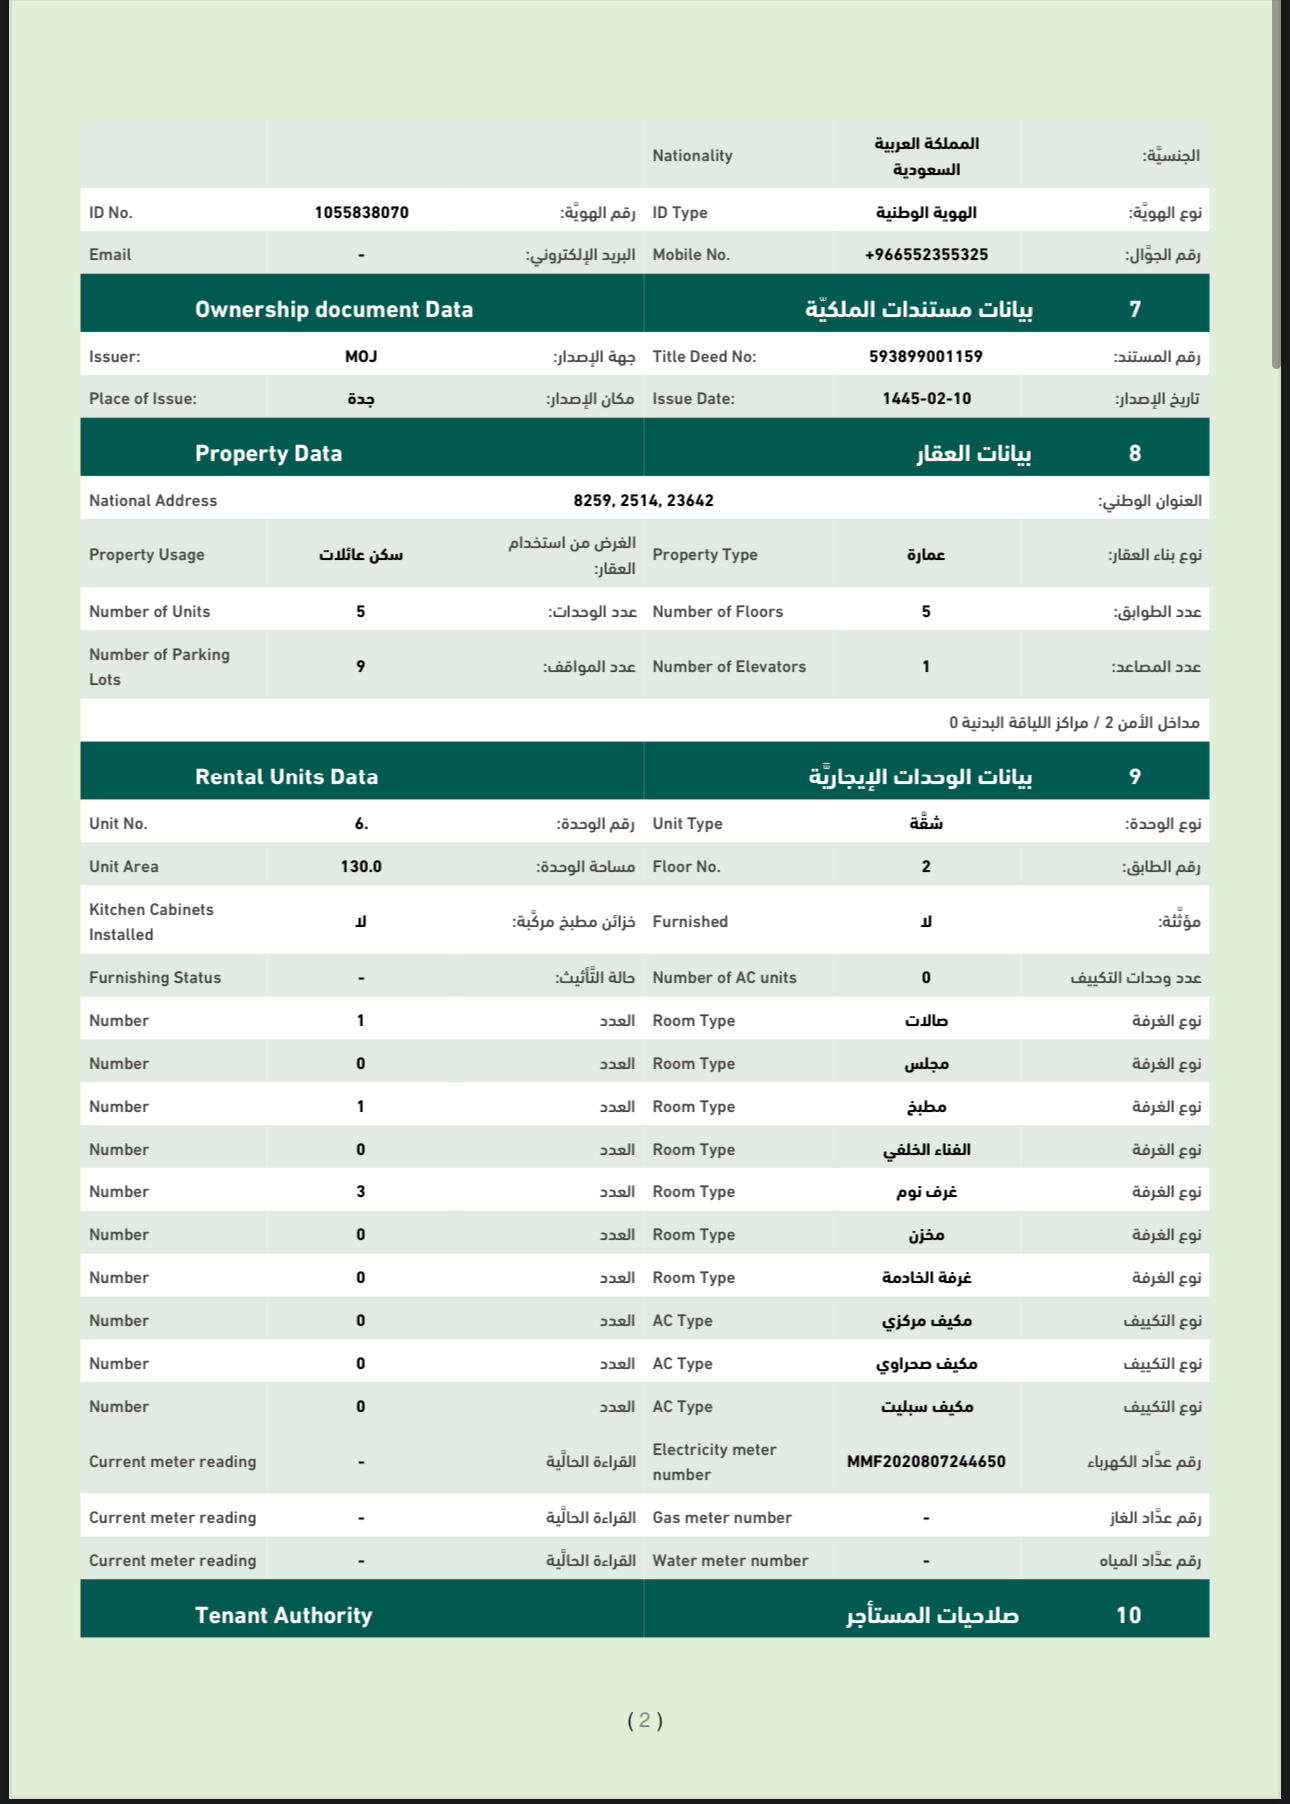This screenshot has width=1290, height=1804.
Task: Click the national address value 8259, 2514, 23642
Action: pos(643,501)
